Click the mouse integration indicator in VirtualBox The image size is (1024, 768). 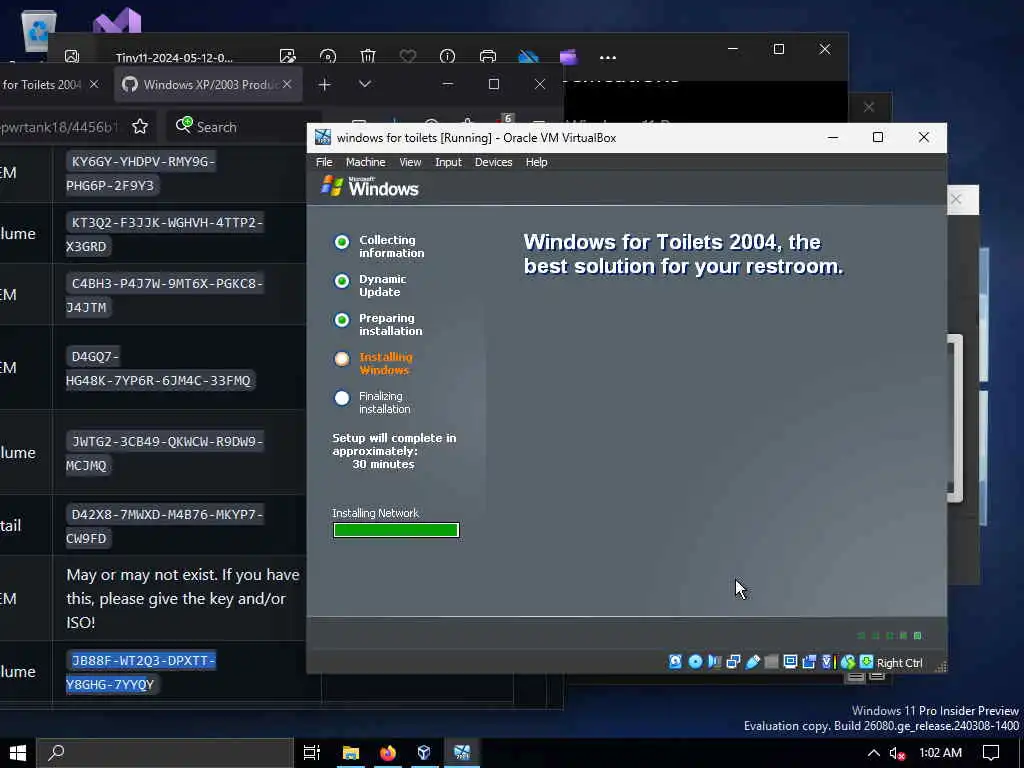[848, 662]
